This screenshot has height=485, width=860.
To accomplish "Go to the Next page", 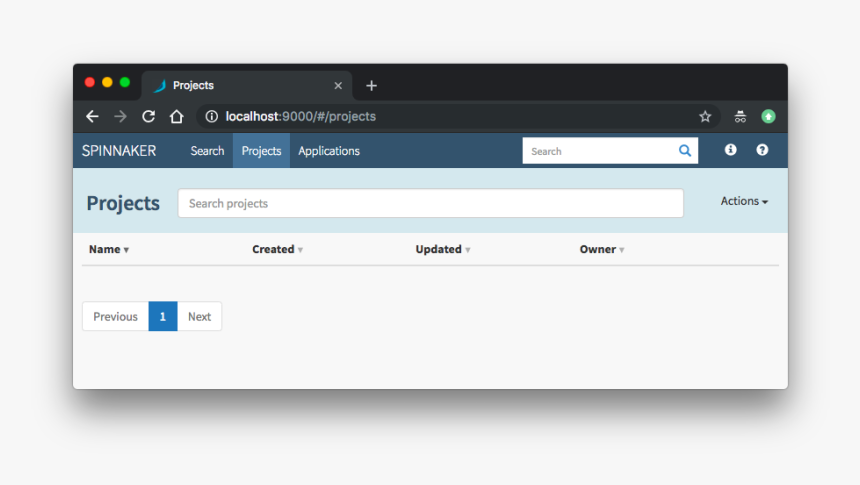I will pos(200,317).
